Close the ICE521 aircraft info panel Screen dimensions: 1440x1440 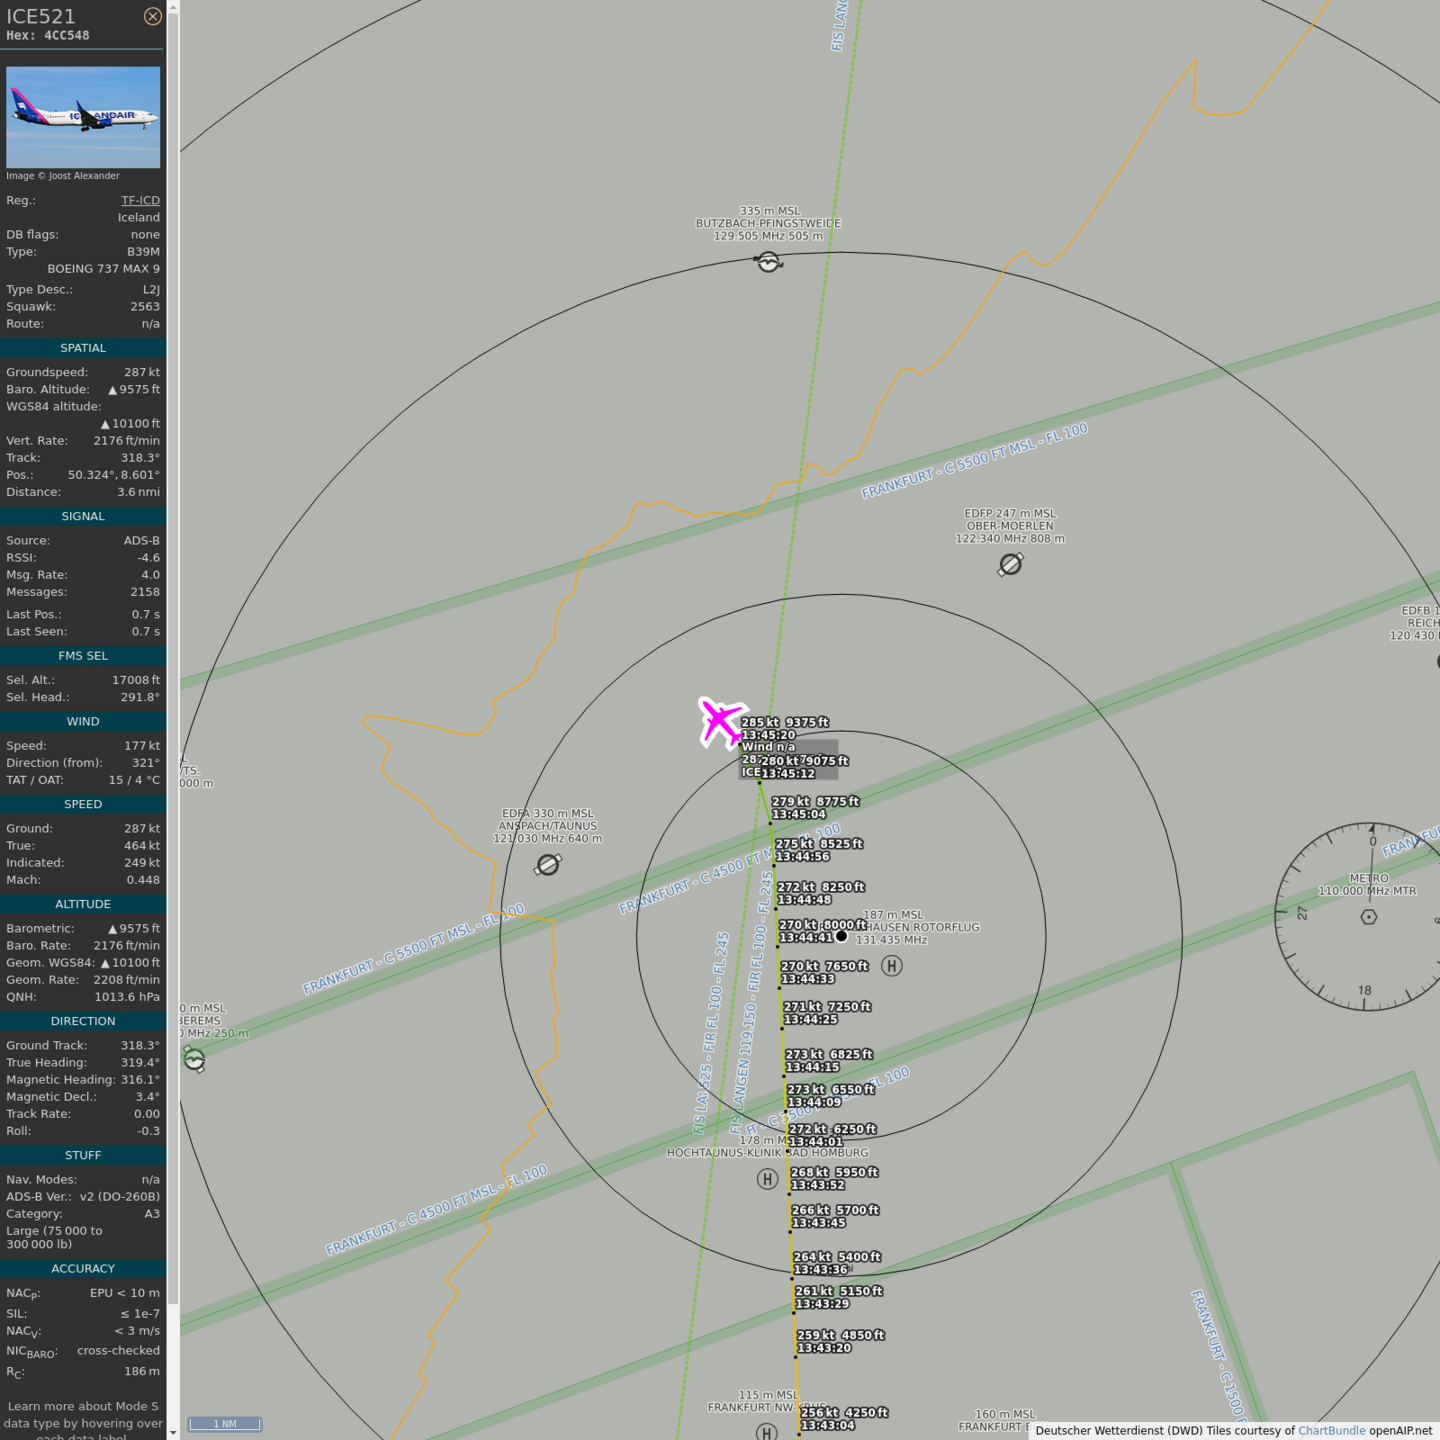152,16
